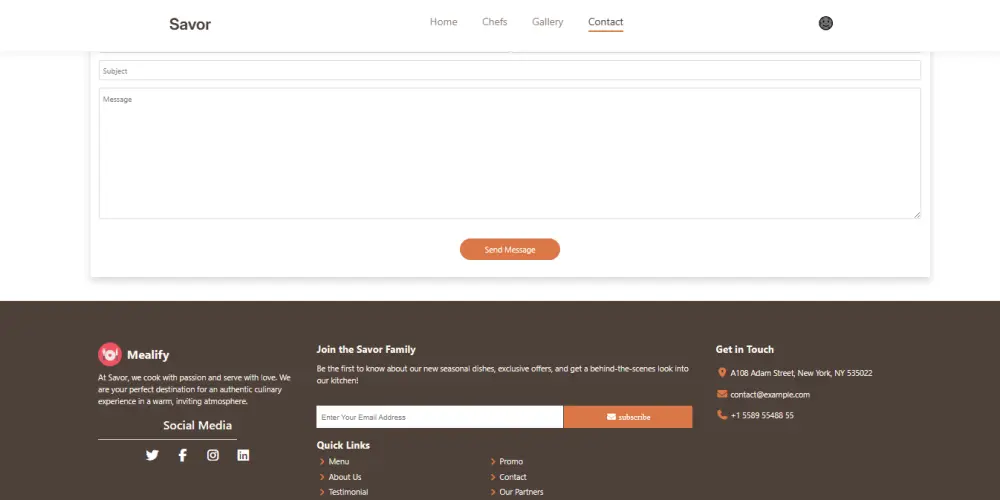The width and height of the screenshot is (1000, 500).
Task: Toggle dark mode with the face icon
Action: tap(825, 23)
